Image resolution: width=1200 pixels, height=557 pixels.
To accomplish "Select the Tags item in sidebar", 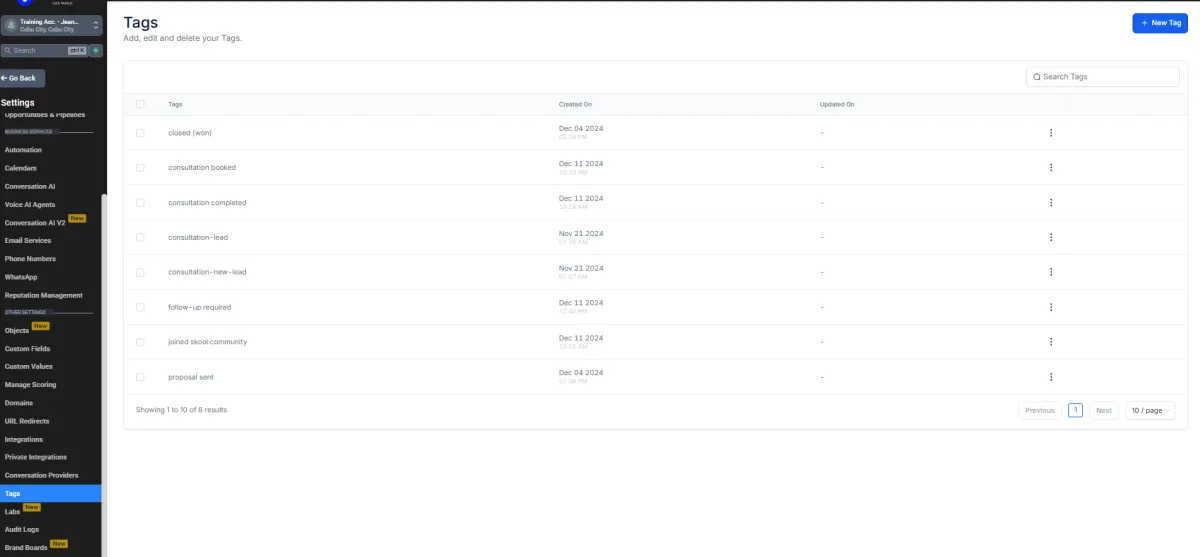I will (x=51, y=493).
